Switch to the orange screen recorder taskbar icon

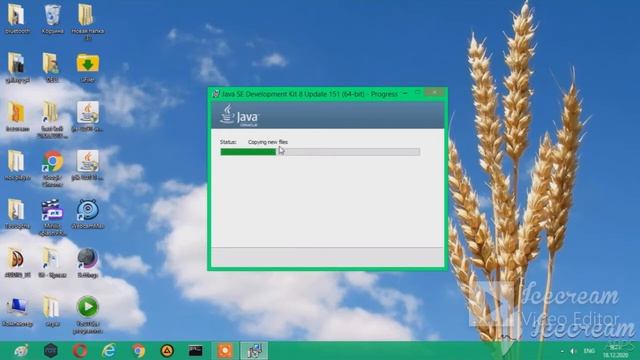(x=225, y=351)
